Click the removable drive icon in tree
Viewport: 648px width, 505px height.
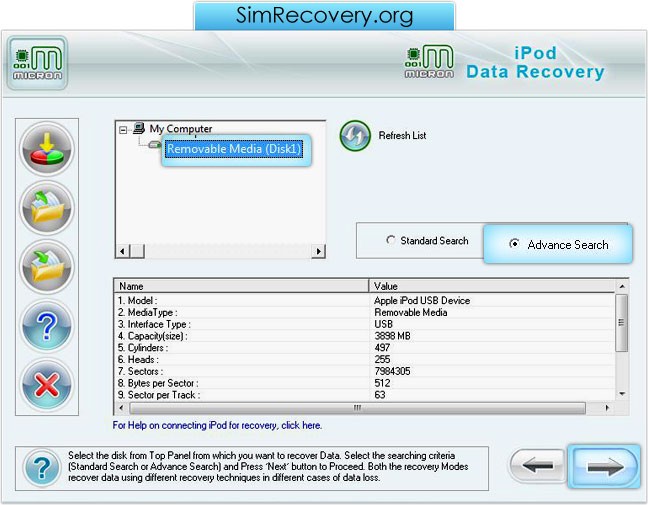[x=155, y=145]
